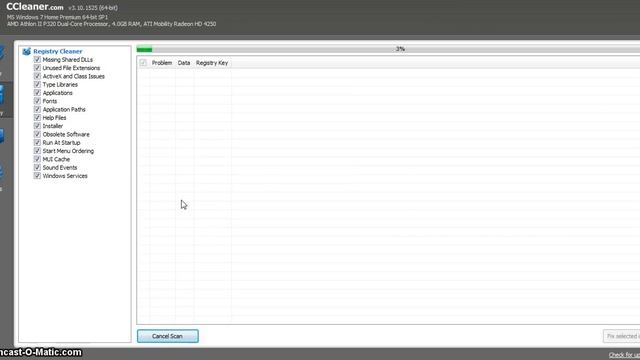Select the Registry Cleaner heading
This screenshot has width=640, height=360.
click(x=58, y=51)
